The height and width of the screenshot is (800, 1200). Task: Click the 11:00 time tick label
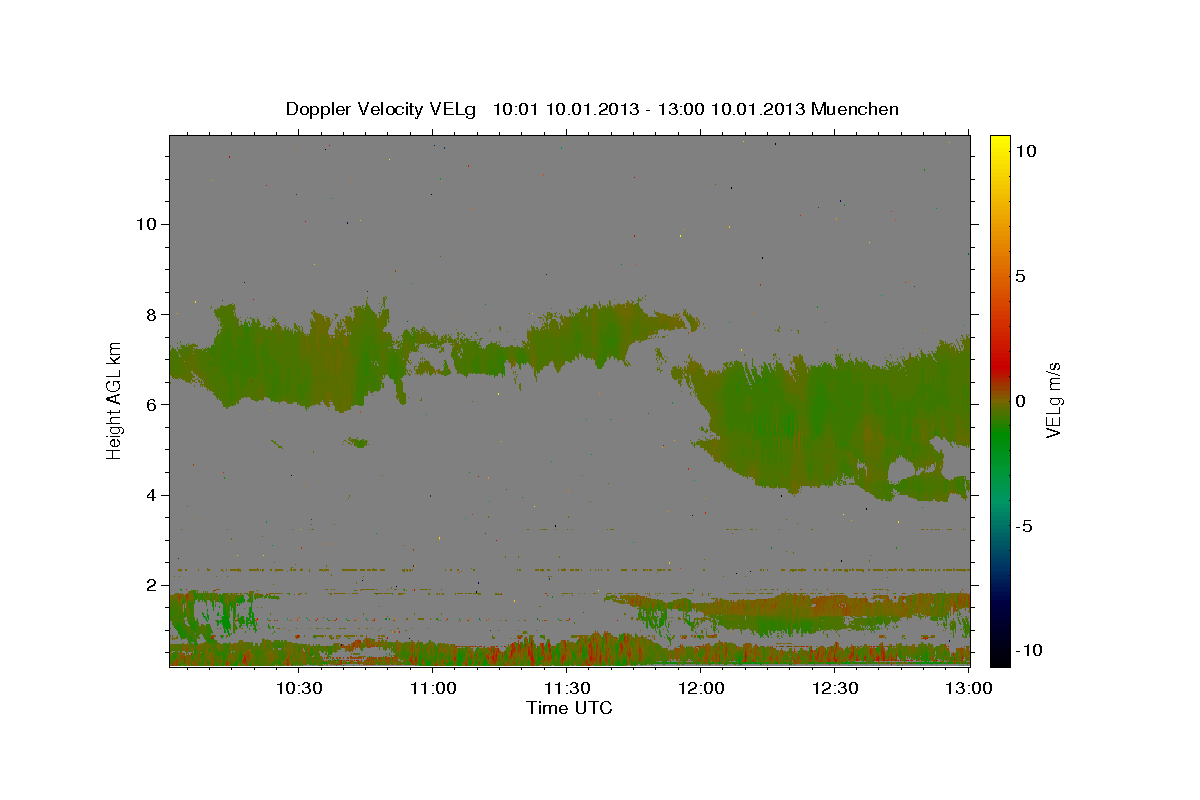[433, 688]
